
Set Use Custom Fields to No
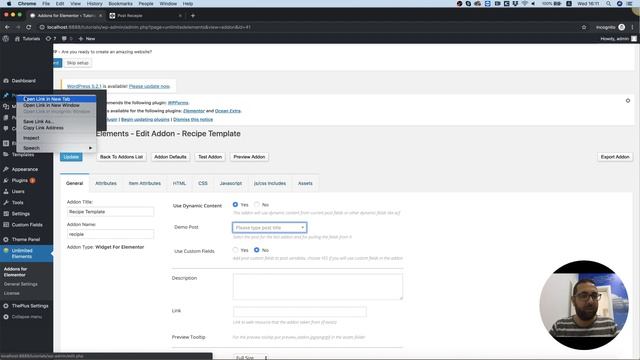click(x=256, y=249)
